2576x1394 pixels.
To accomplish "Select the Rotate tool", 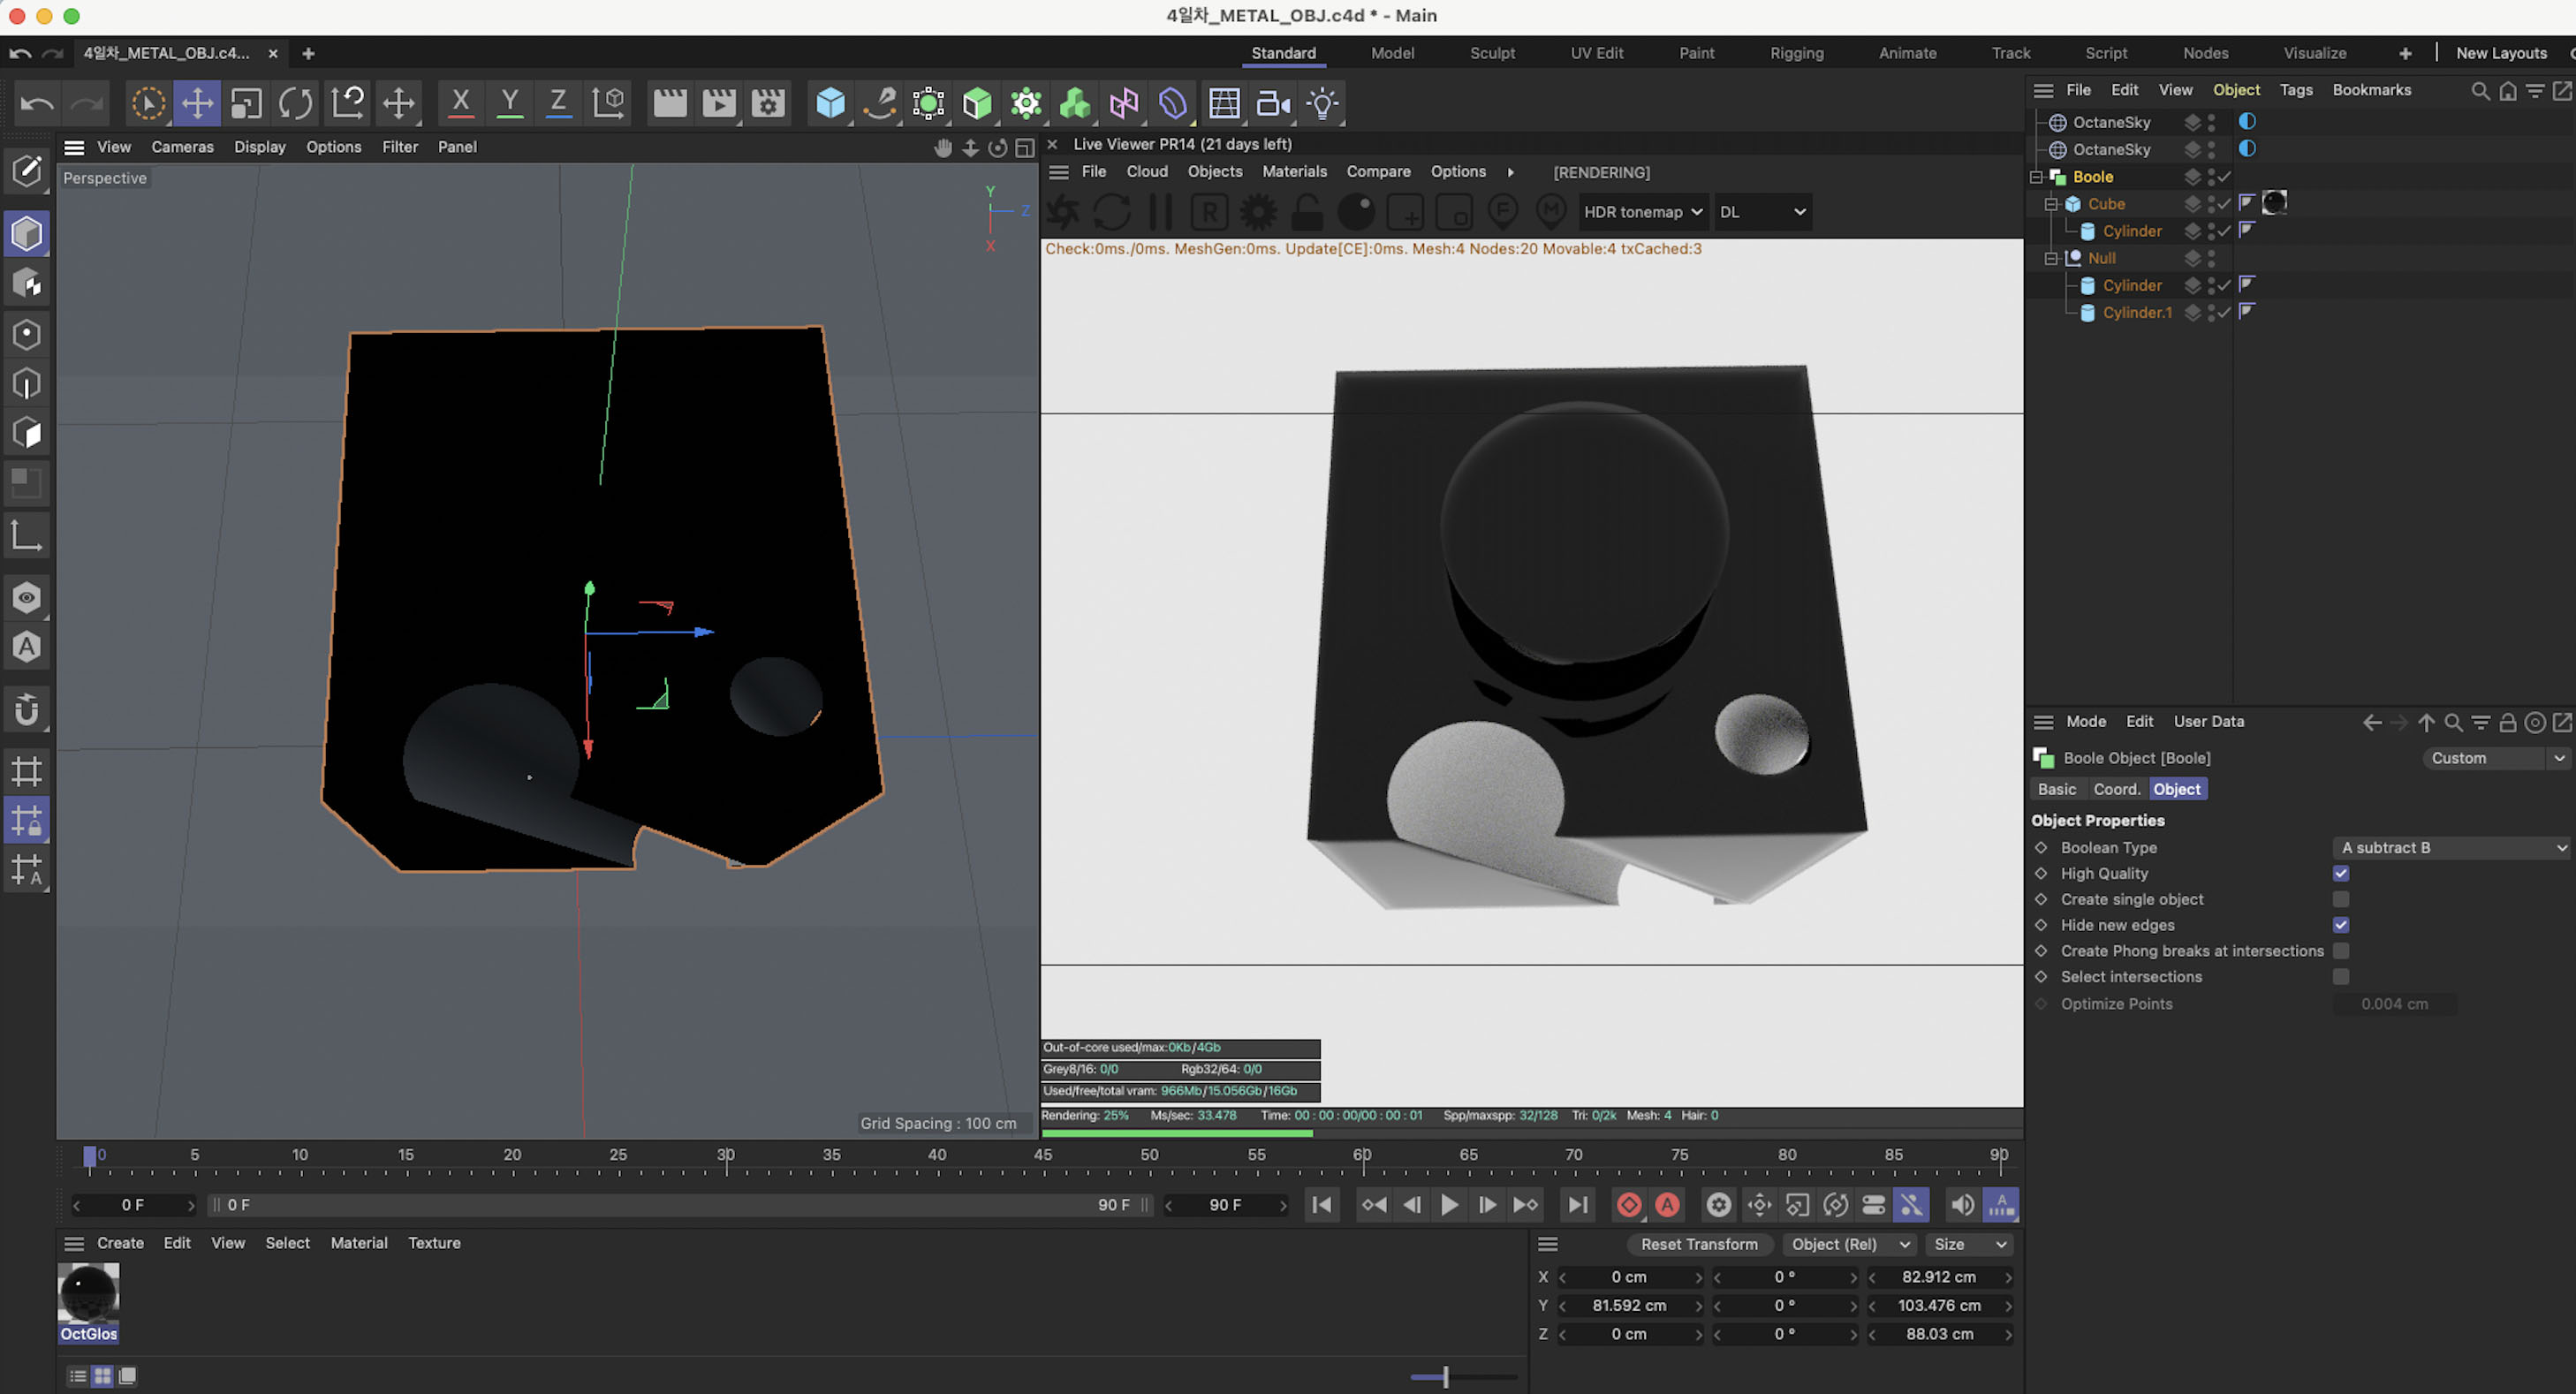I will point(296,103).
